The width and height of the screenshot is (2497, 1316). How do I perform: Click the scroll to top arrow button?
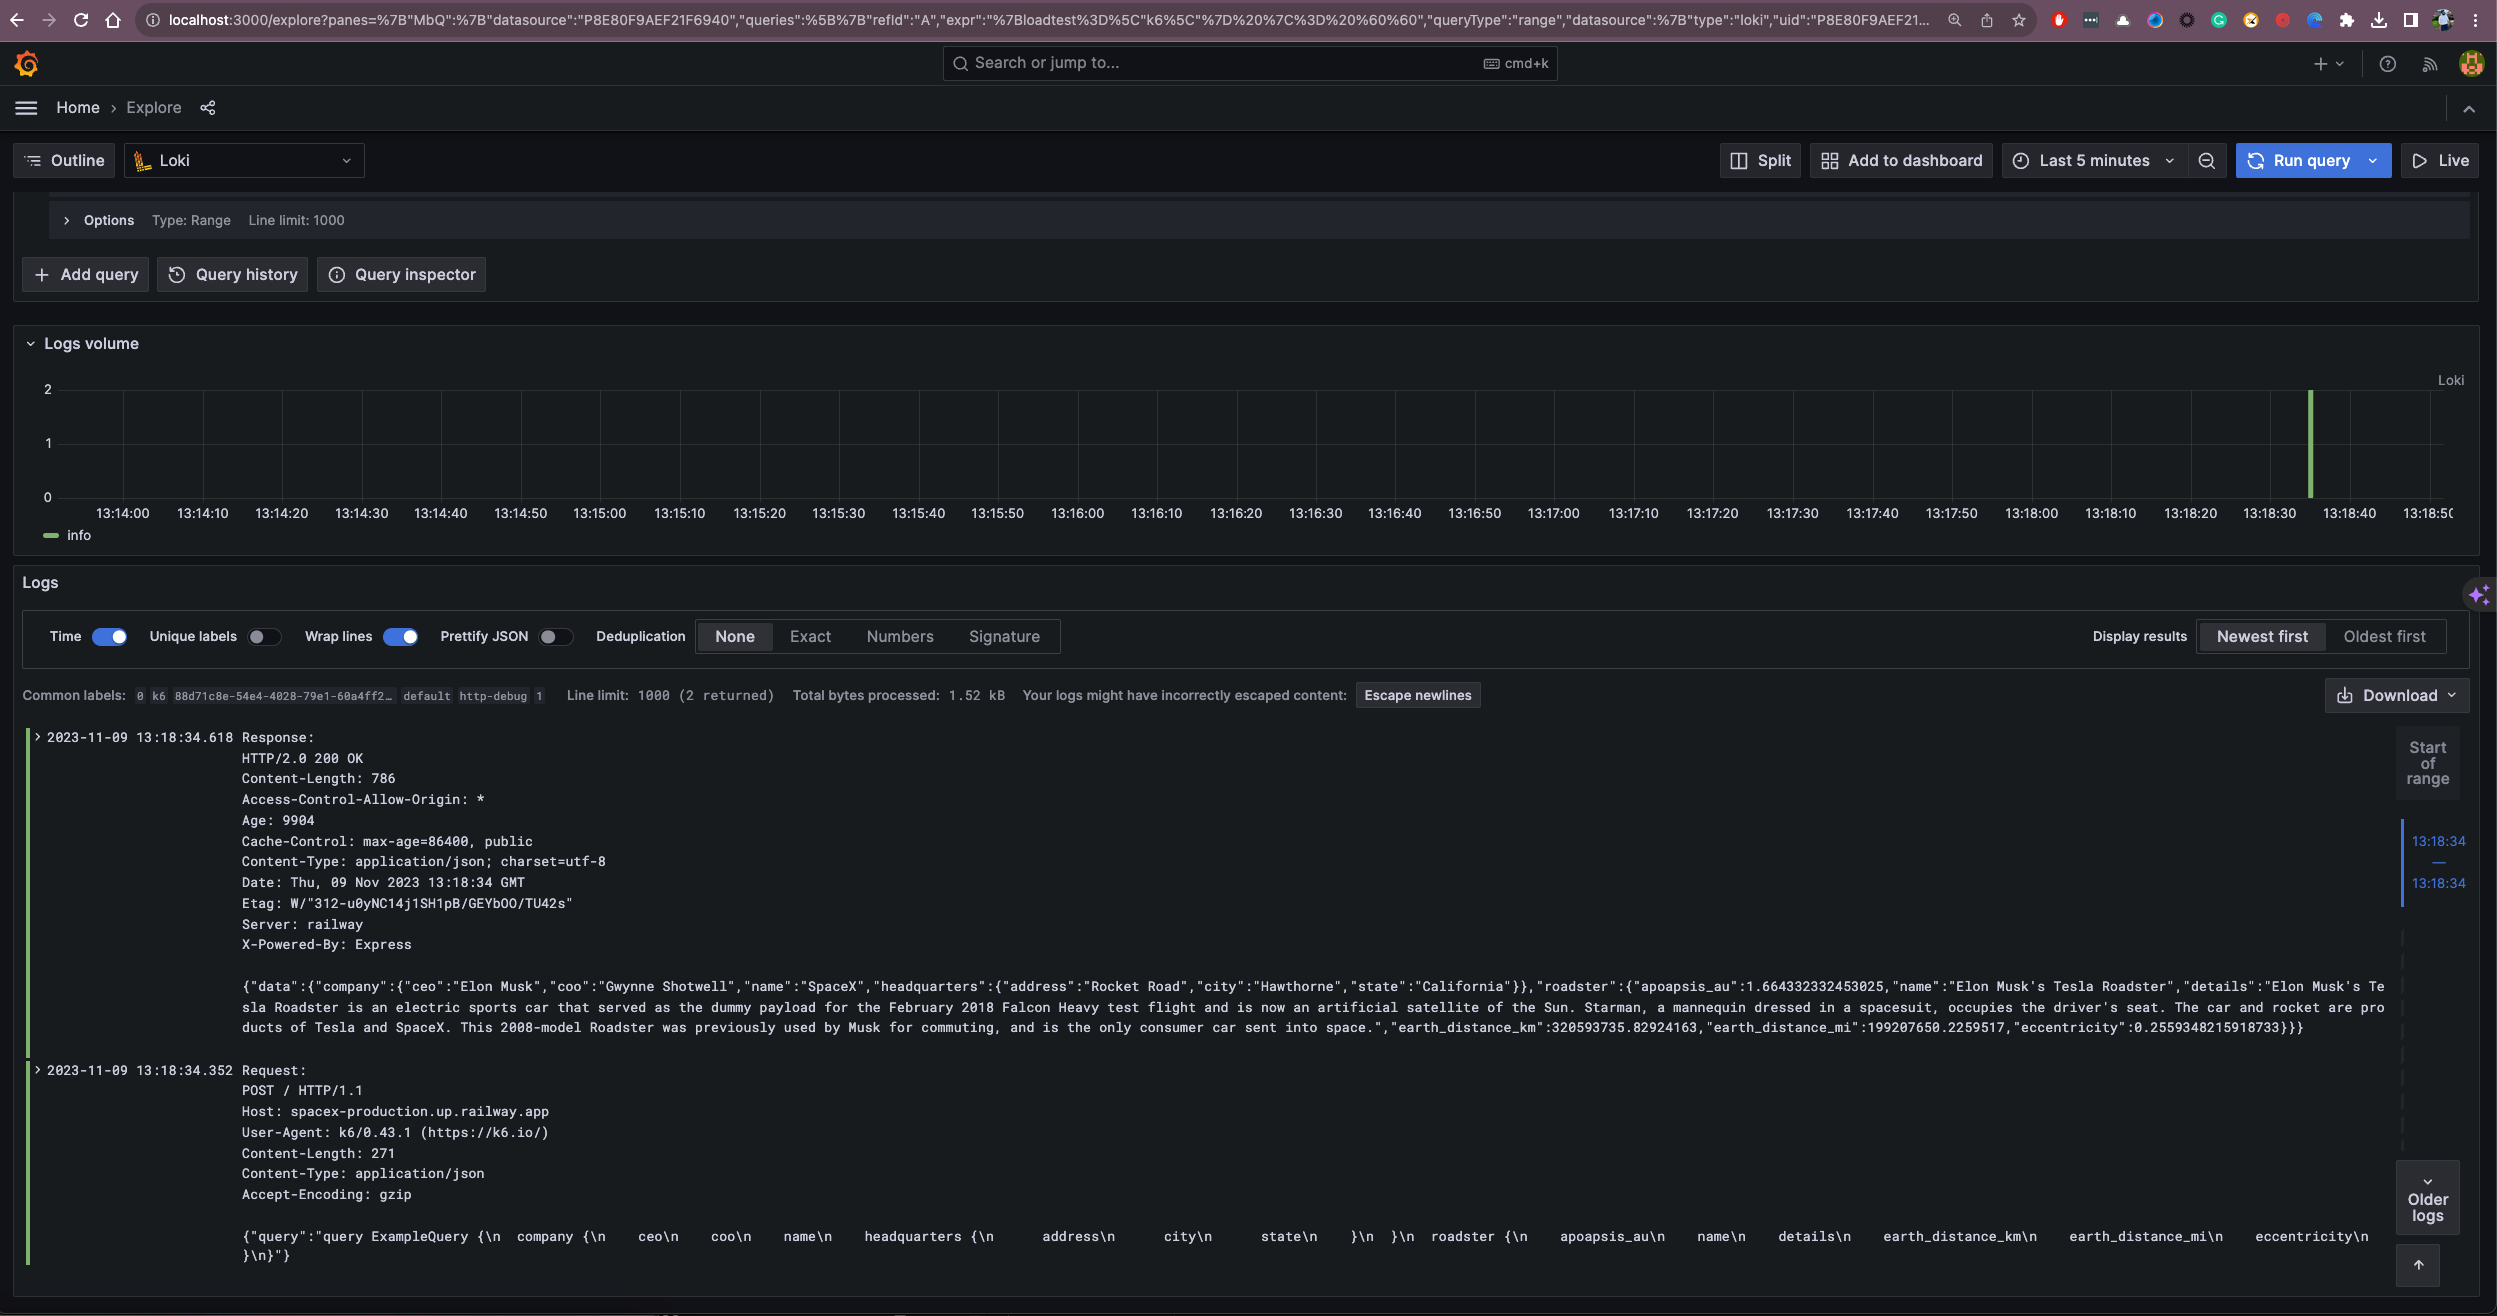pos(2418,1265)
